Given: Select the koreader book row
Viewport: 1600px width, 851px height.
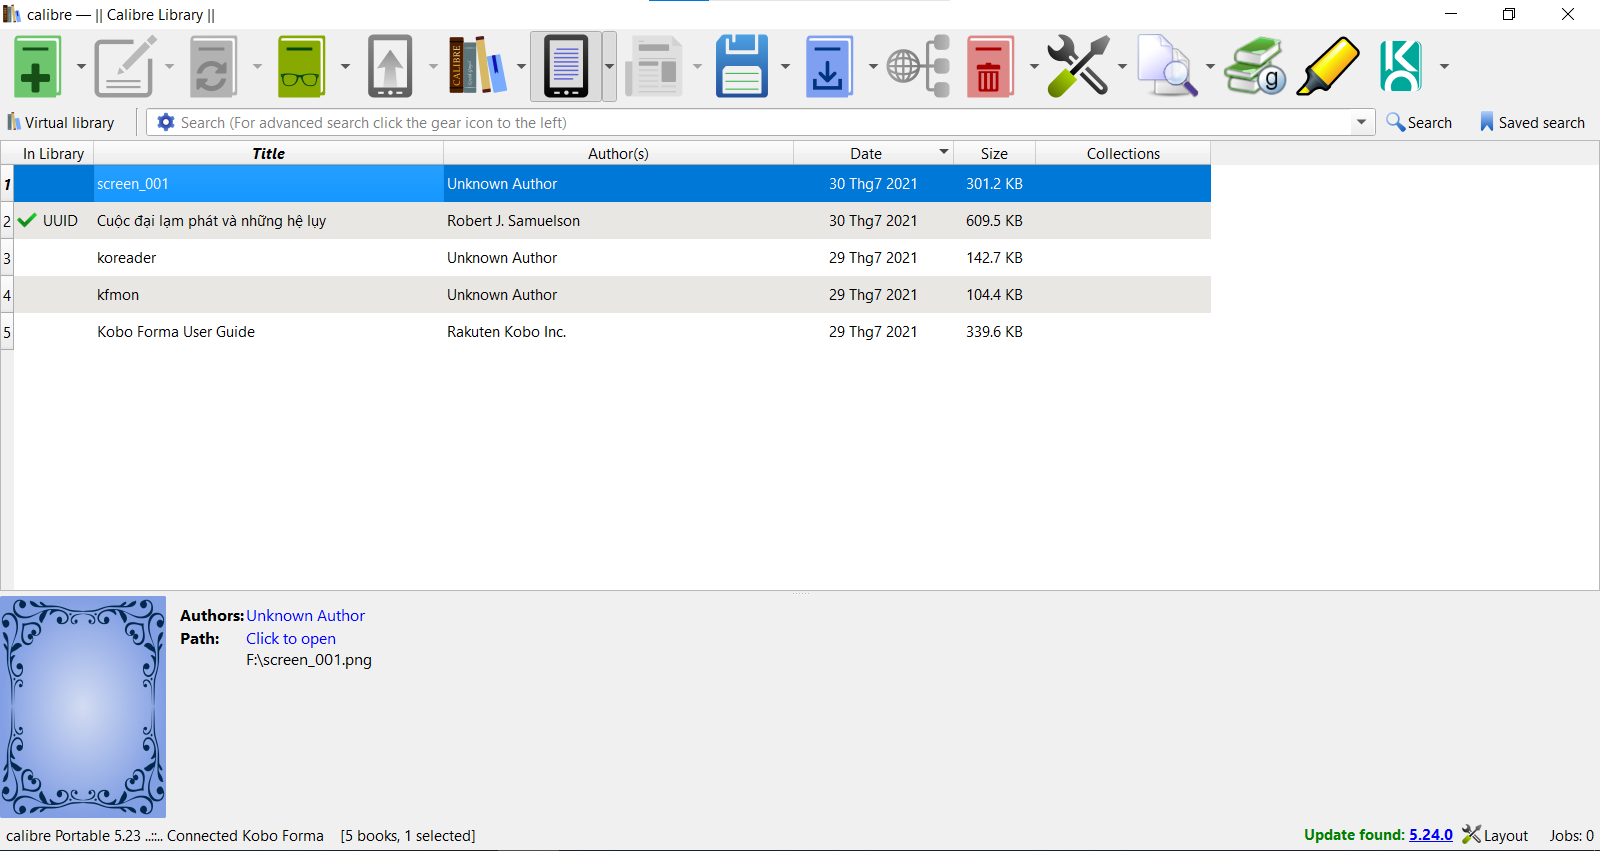Looking at the screenshot, I should click(612, 258).
